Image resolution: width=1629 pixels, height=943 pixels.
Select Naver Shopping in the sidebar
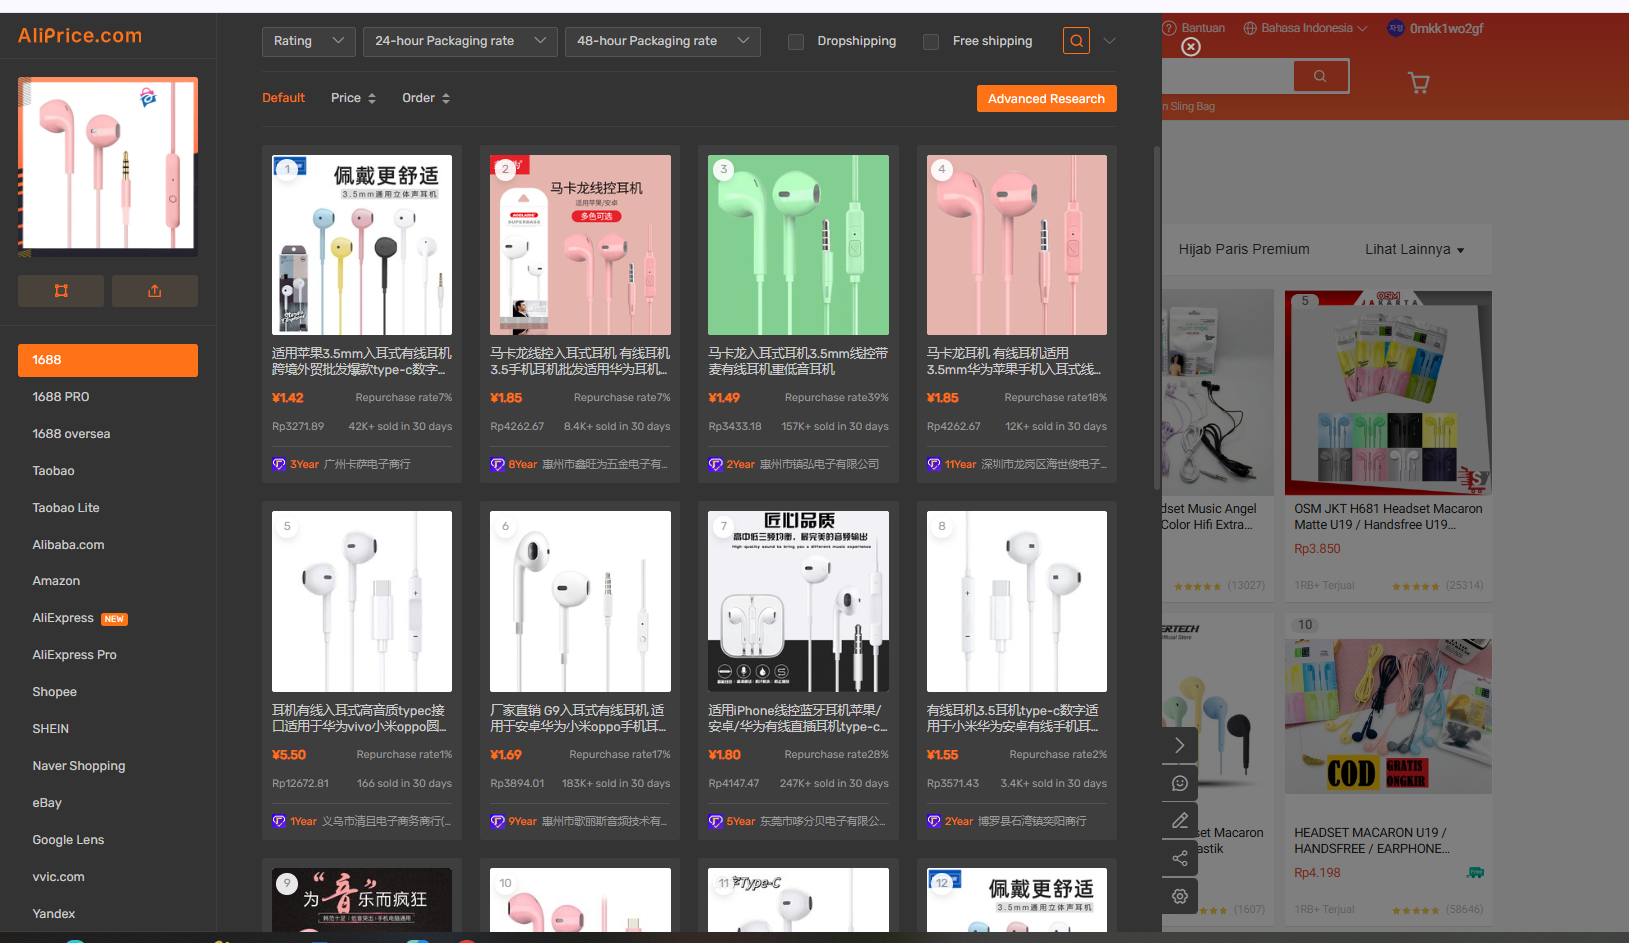[x=79, y=766]
